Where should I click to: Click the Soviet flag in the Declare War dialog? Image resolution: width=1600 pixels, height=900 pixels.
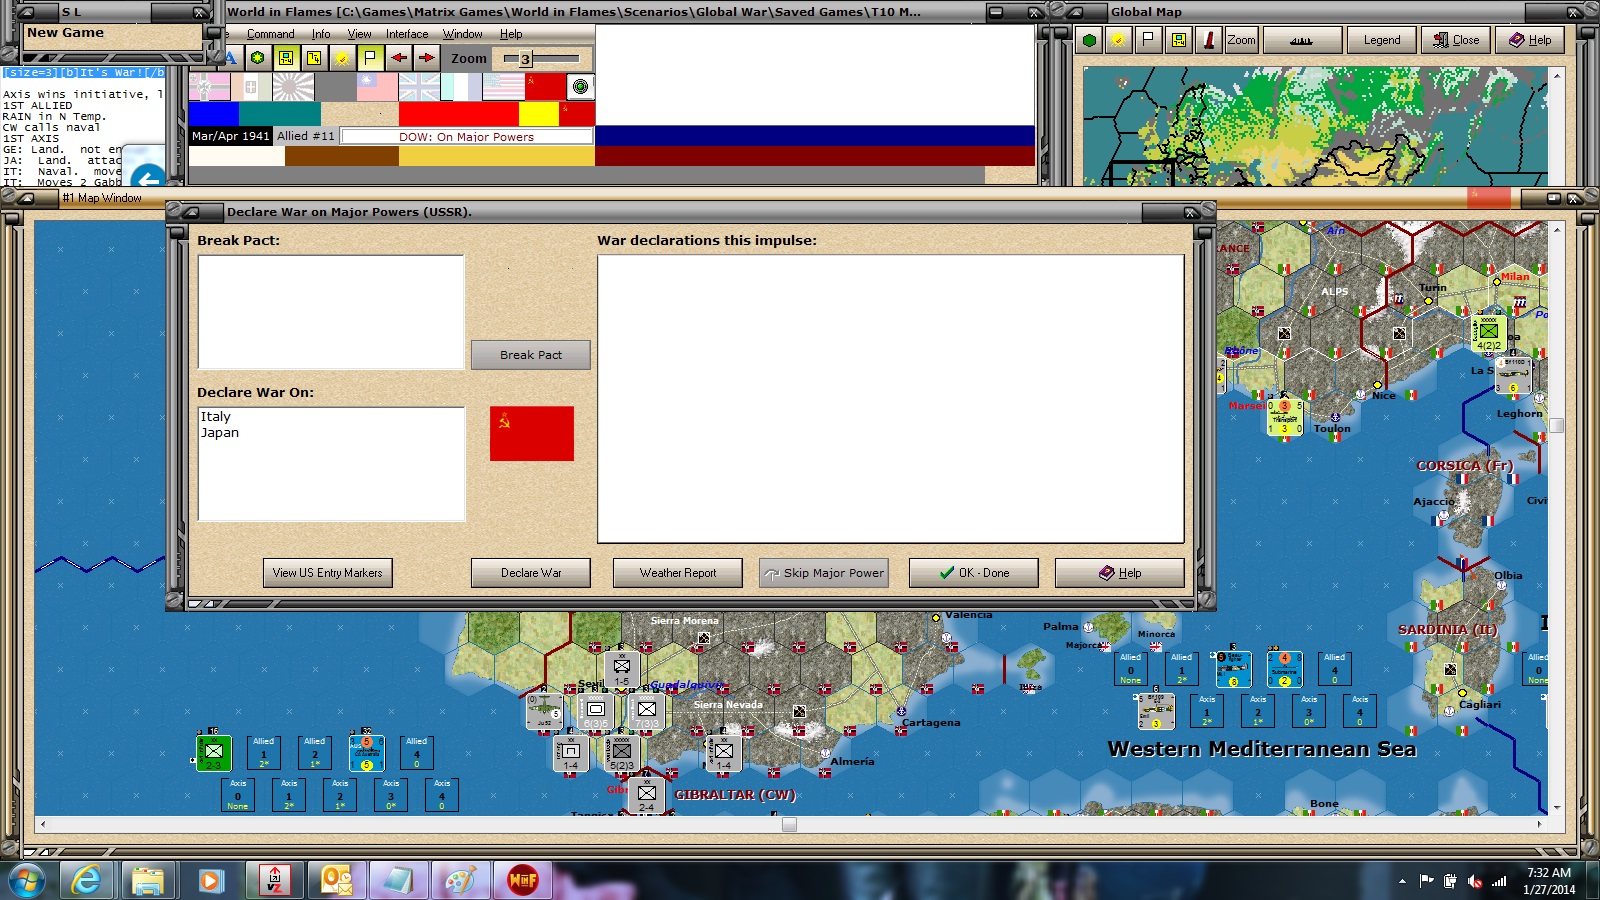pos(532,433)
